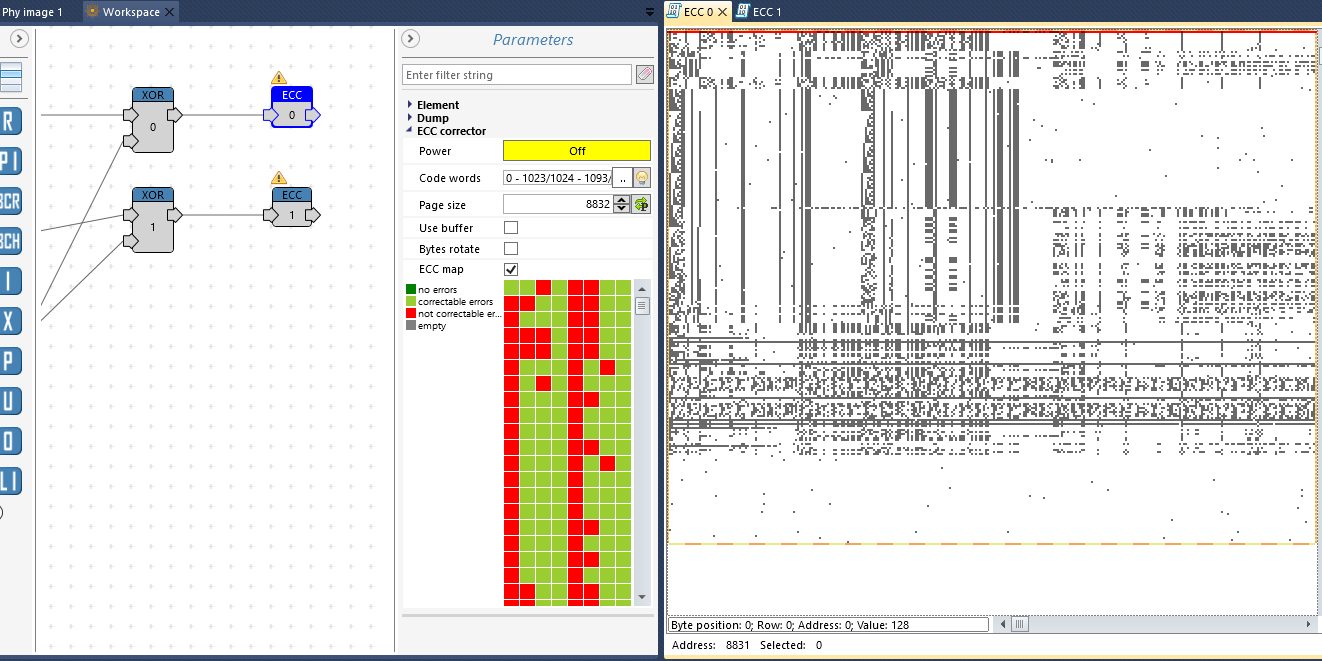1322x661 pixels.
Task: Check the Bytes rotate option
Action: click(x=511, y=249)
